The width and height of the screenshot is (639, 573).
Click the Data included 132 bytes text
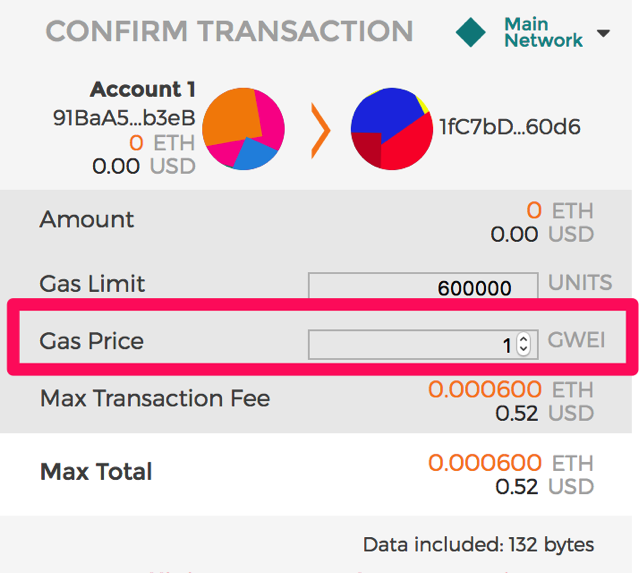478,544
